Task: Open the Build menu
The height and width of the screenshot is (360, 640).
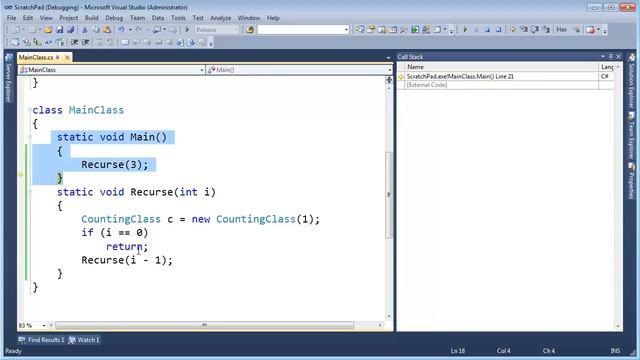Action: coord(91,18)
